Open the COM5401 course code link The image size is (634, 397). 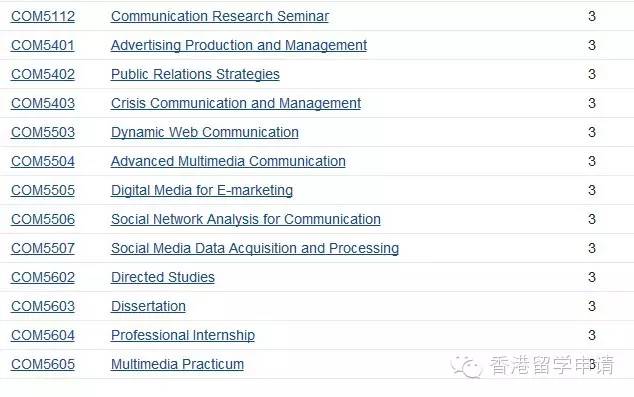43,46
